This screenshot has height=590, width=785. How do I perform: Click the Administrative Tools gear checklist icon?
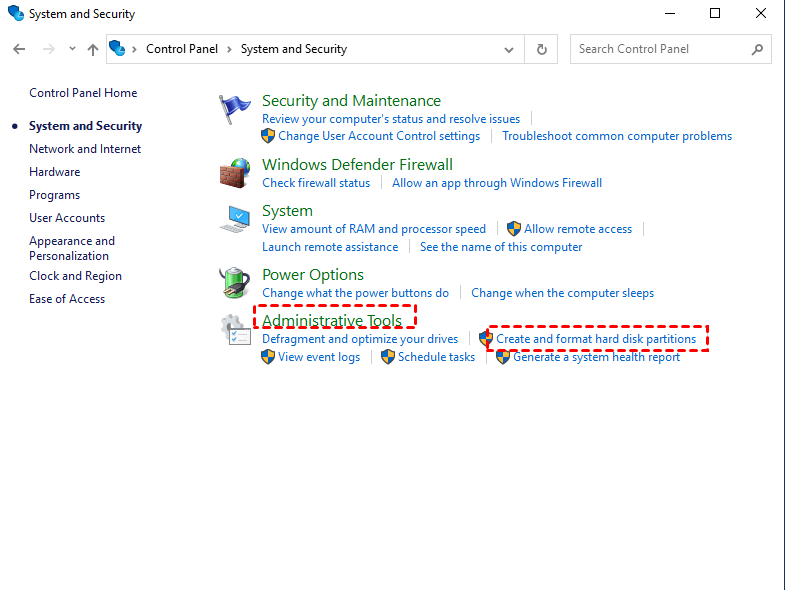pyautogui.click(x=236, y=330)
